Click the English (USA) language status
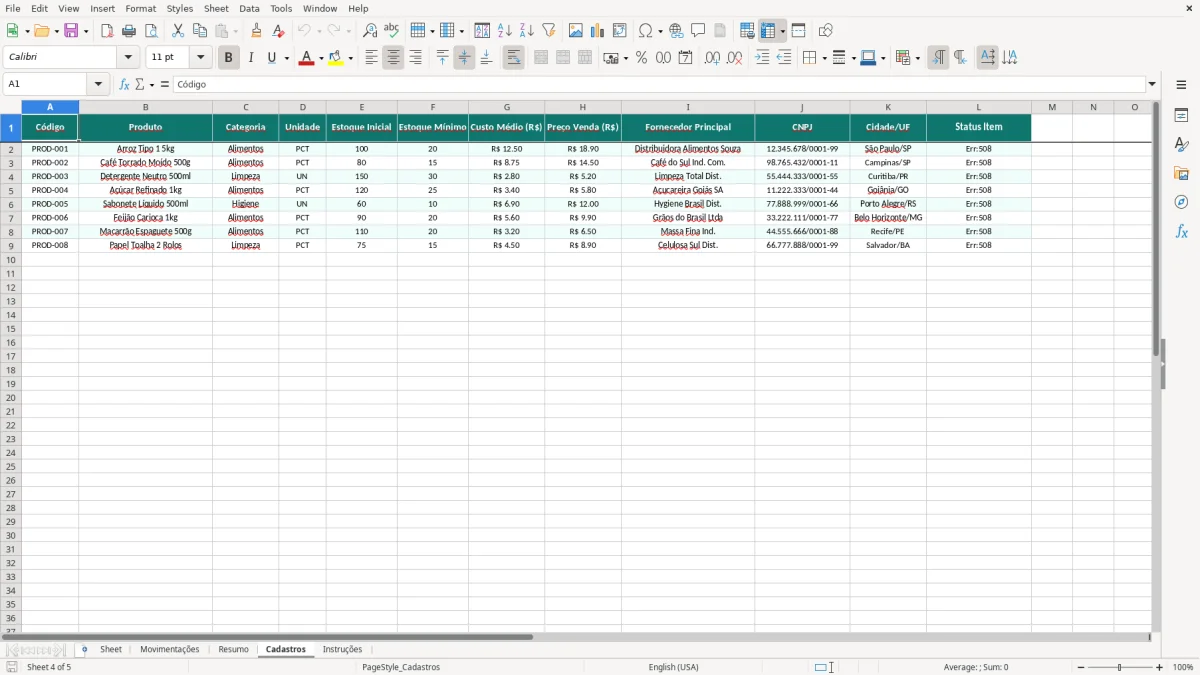 (x=674, y=667)
